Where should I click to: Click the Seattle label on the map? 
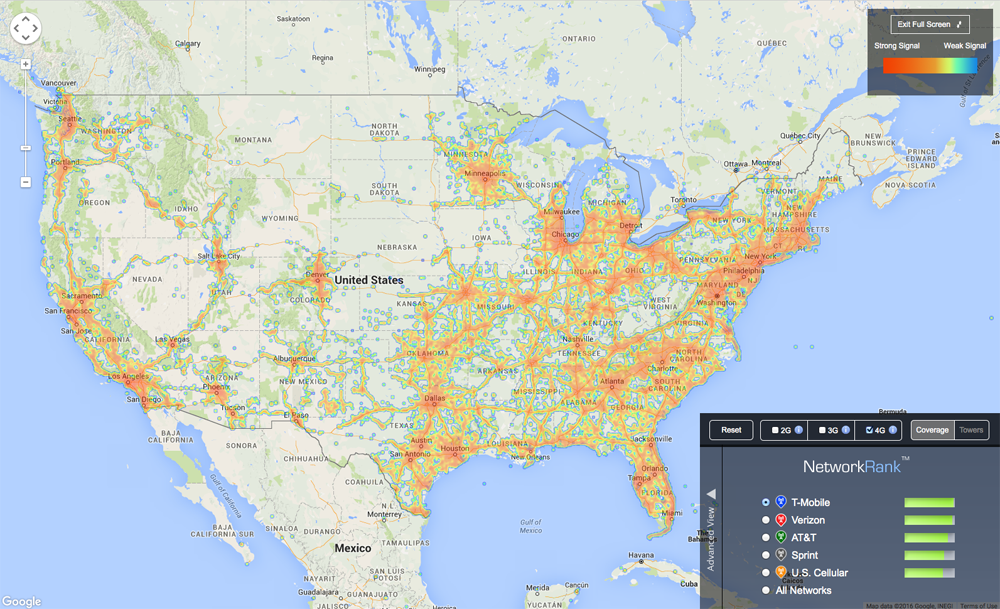[x=70, y=119]
